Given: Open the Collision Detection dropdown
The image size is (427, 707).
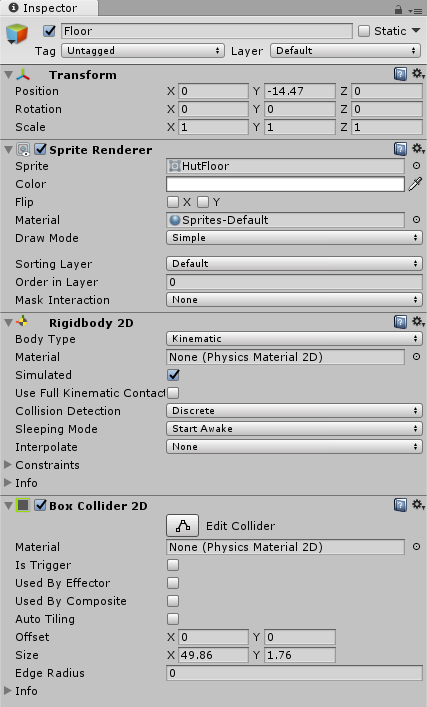Looking at the screenshot, I should [x=294, y=411].
